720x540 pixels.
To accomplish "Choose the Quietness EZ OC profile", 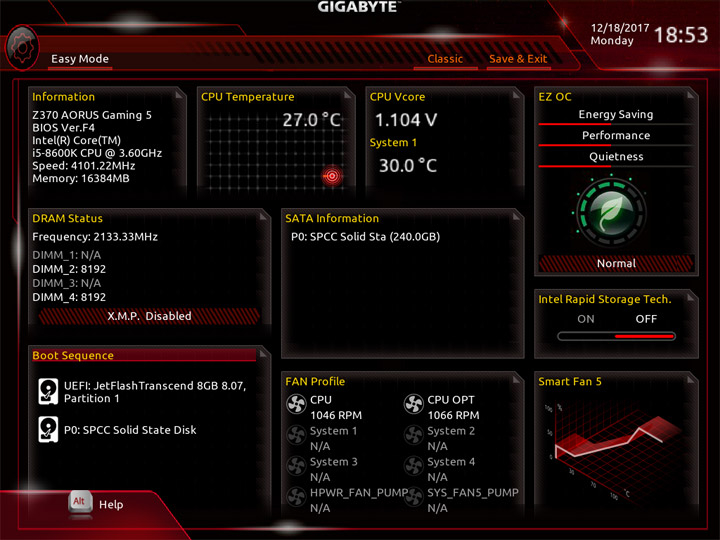I will pos(616,157).
